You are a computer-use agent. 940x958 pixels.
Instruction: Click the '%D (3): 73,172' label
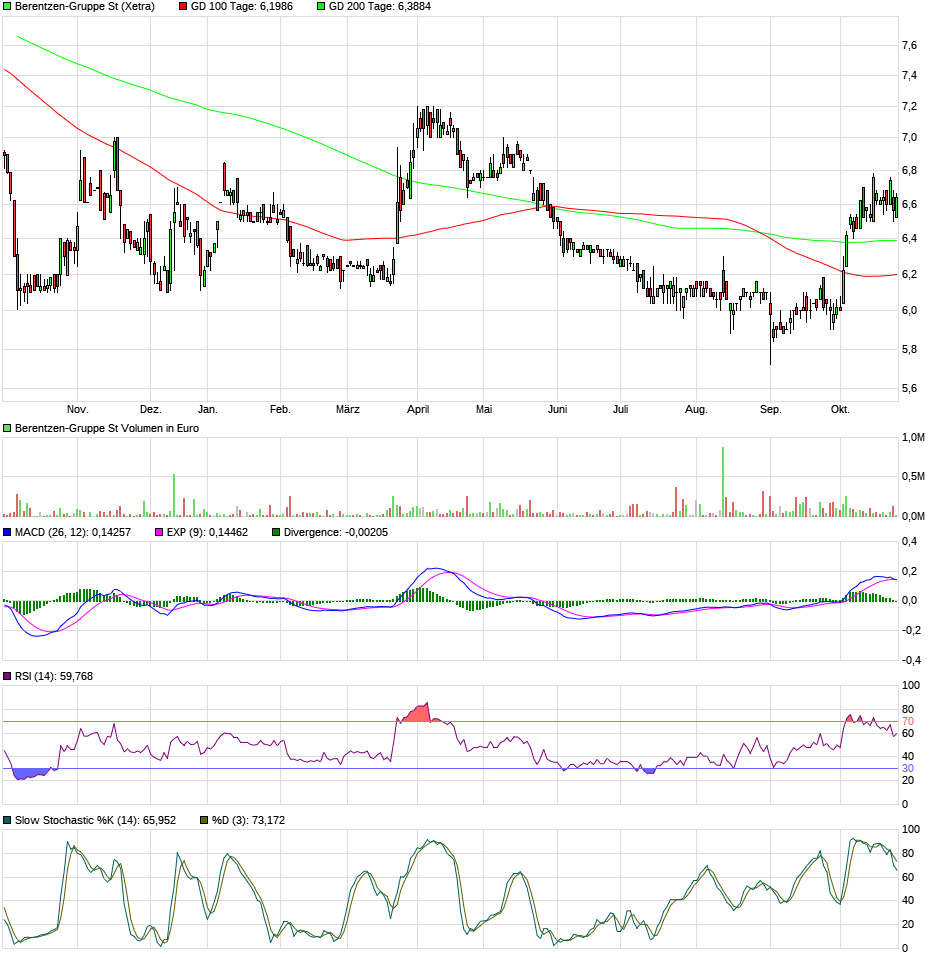(249, 821)
